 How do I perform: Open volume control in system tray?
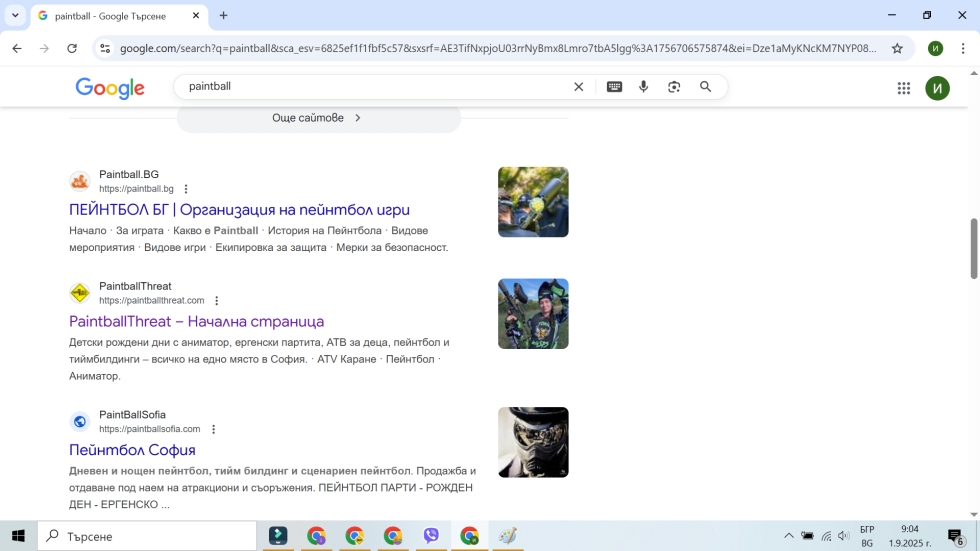(x=844, y=536)
